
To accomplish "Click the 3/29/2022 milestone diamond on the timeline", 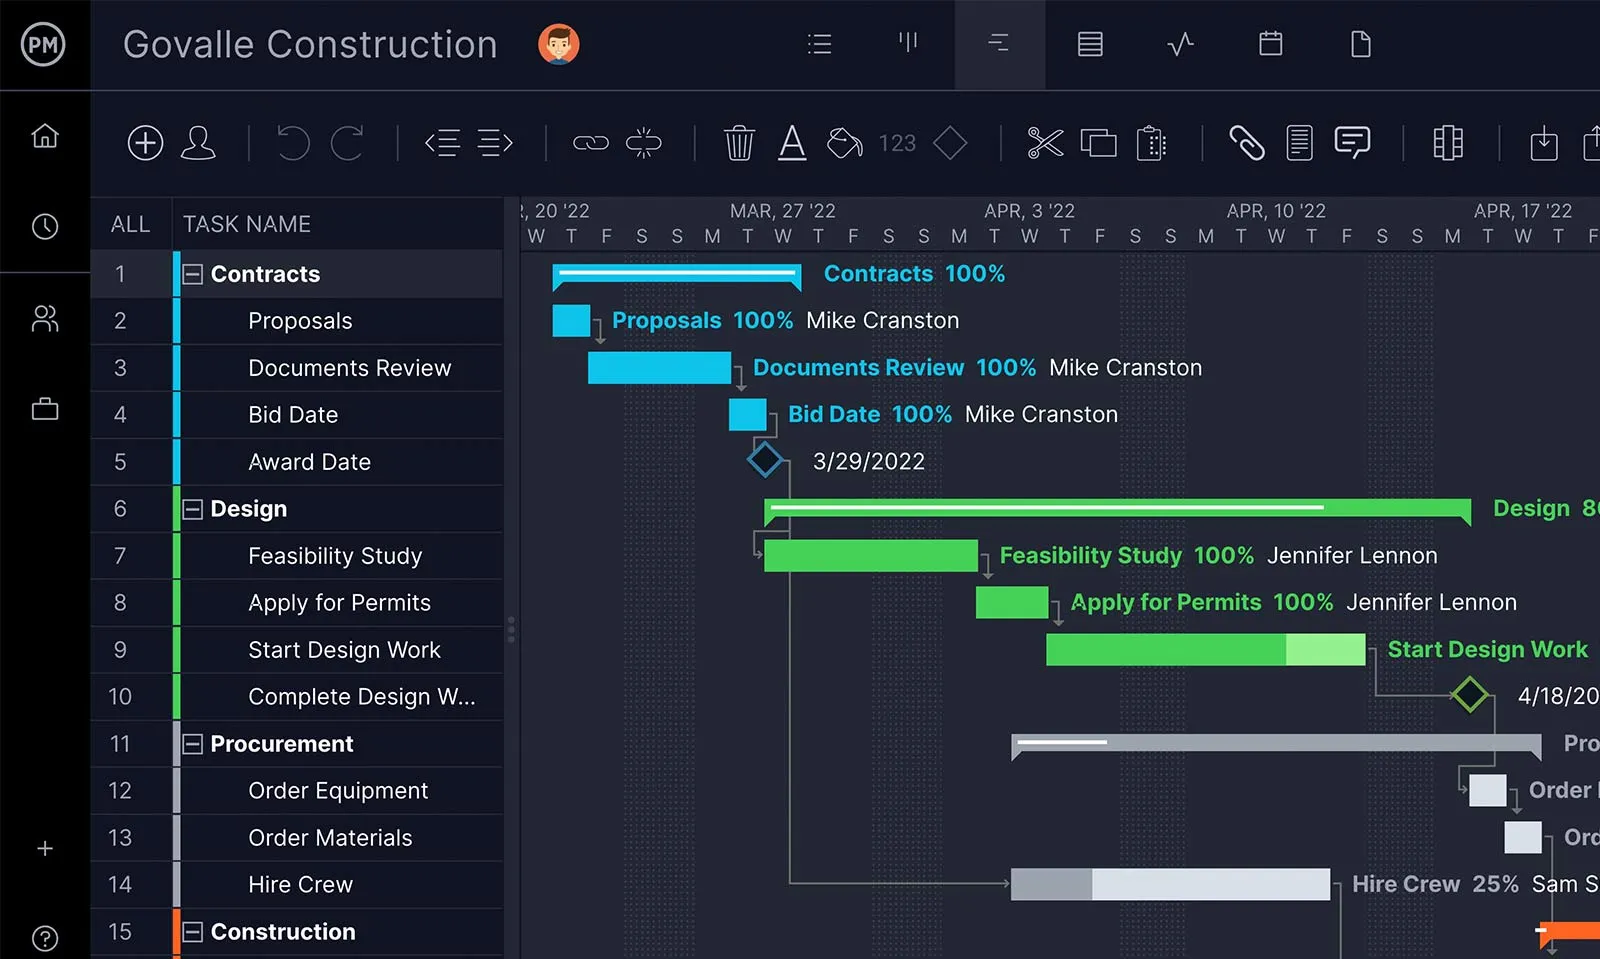I will pyautogui.click(x=765, y=460).
